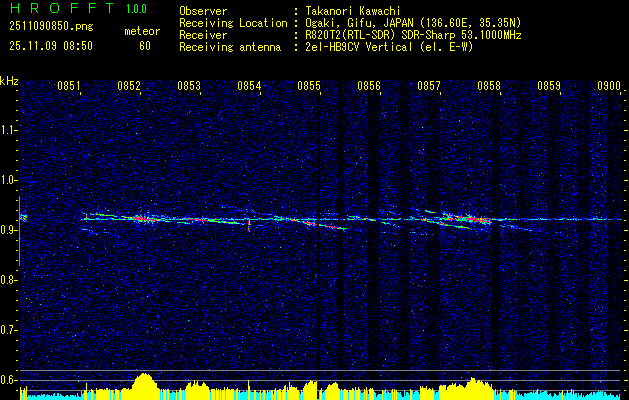Click the 0851 time marker
629x400 pixels.
click(x=69, y=86)
